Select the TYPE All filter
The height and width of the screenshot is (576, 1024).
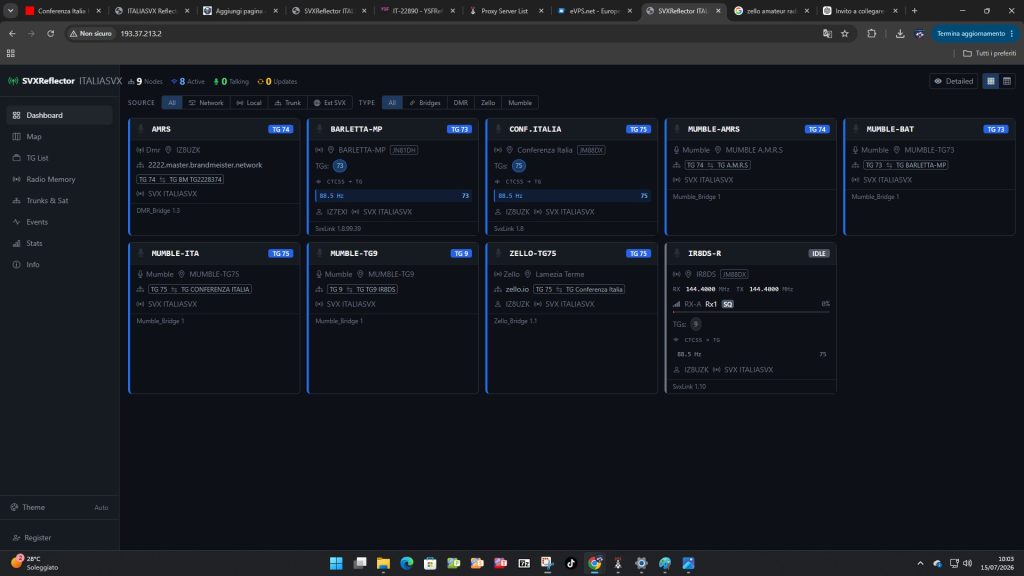pyautogui.click(x=392, y=103)
